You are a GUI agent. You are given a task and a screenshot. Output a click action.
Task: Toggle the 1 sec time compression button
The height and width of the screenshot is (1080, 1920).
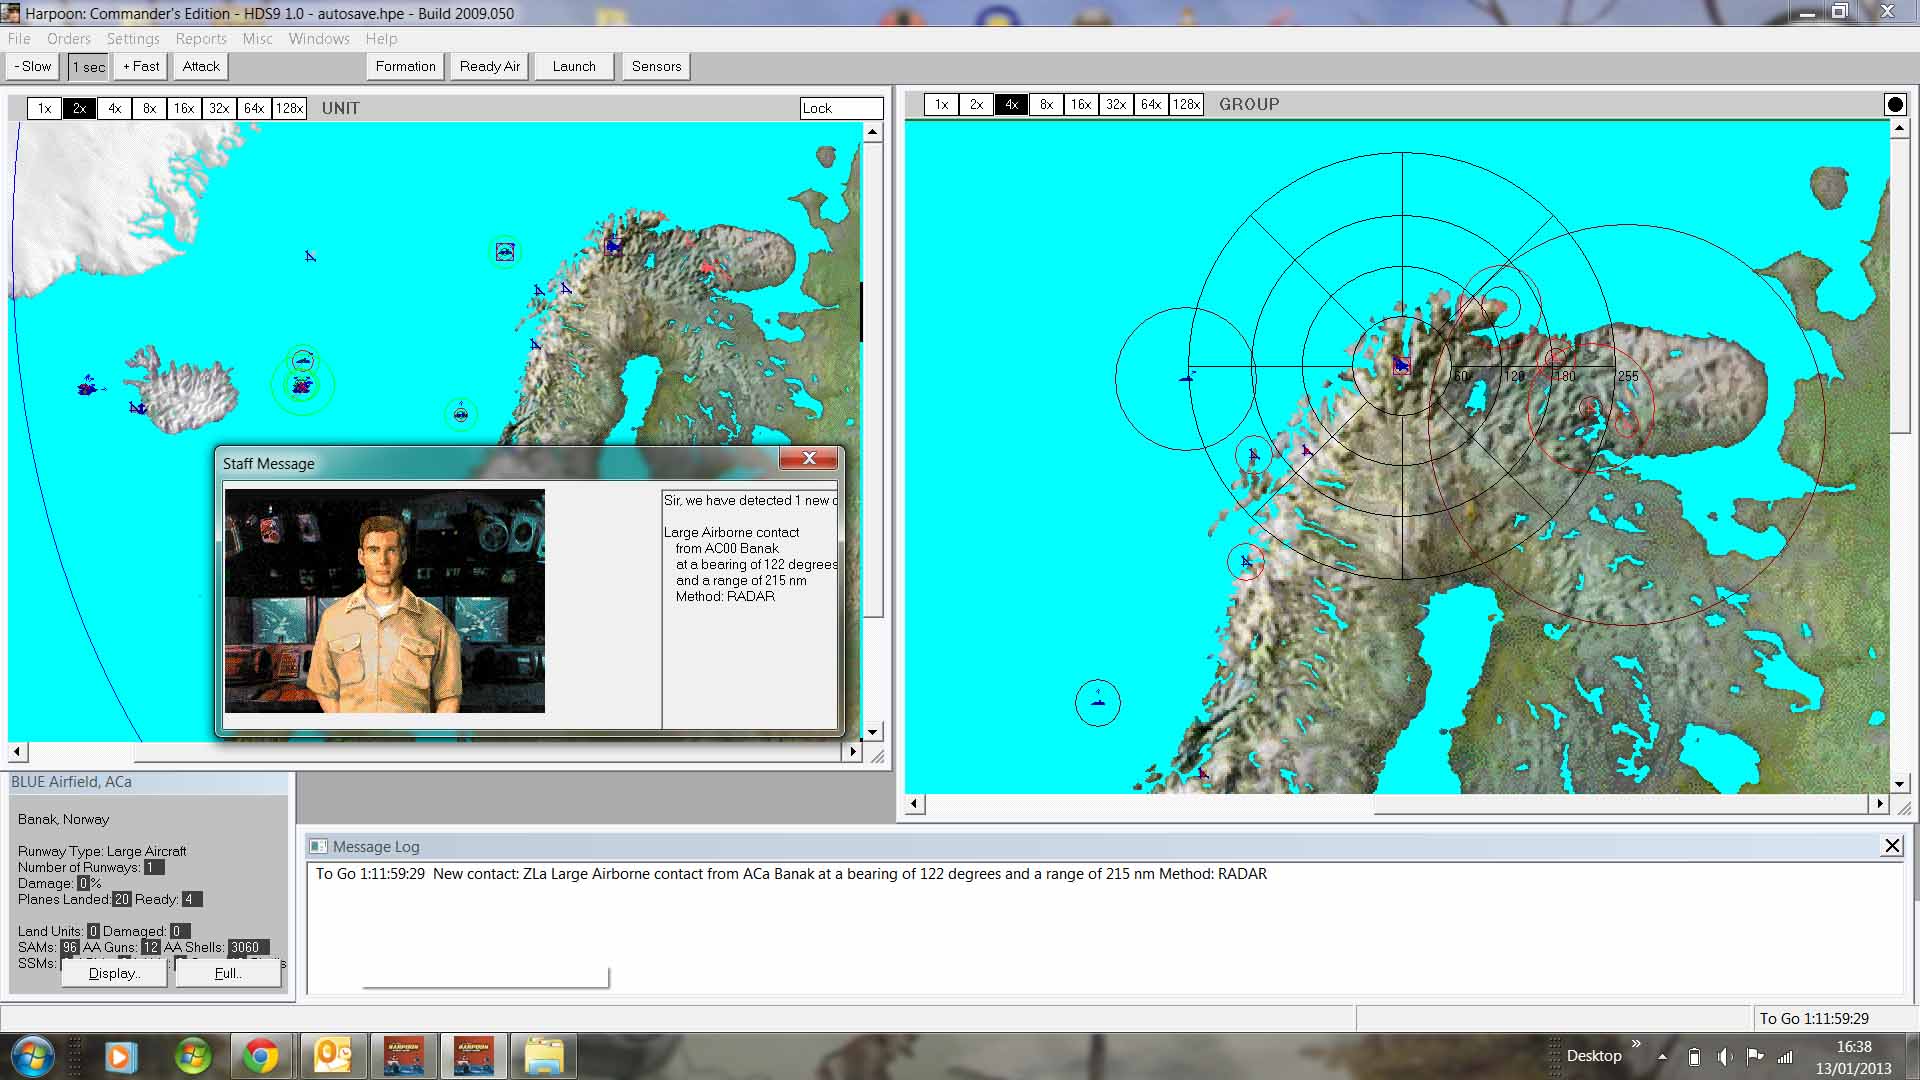coord(88,67)
